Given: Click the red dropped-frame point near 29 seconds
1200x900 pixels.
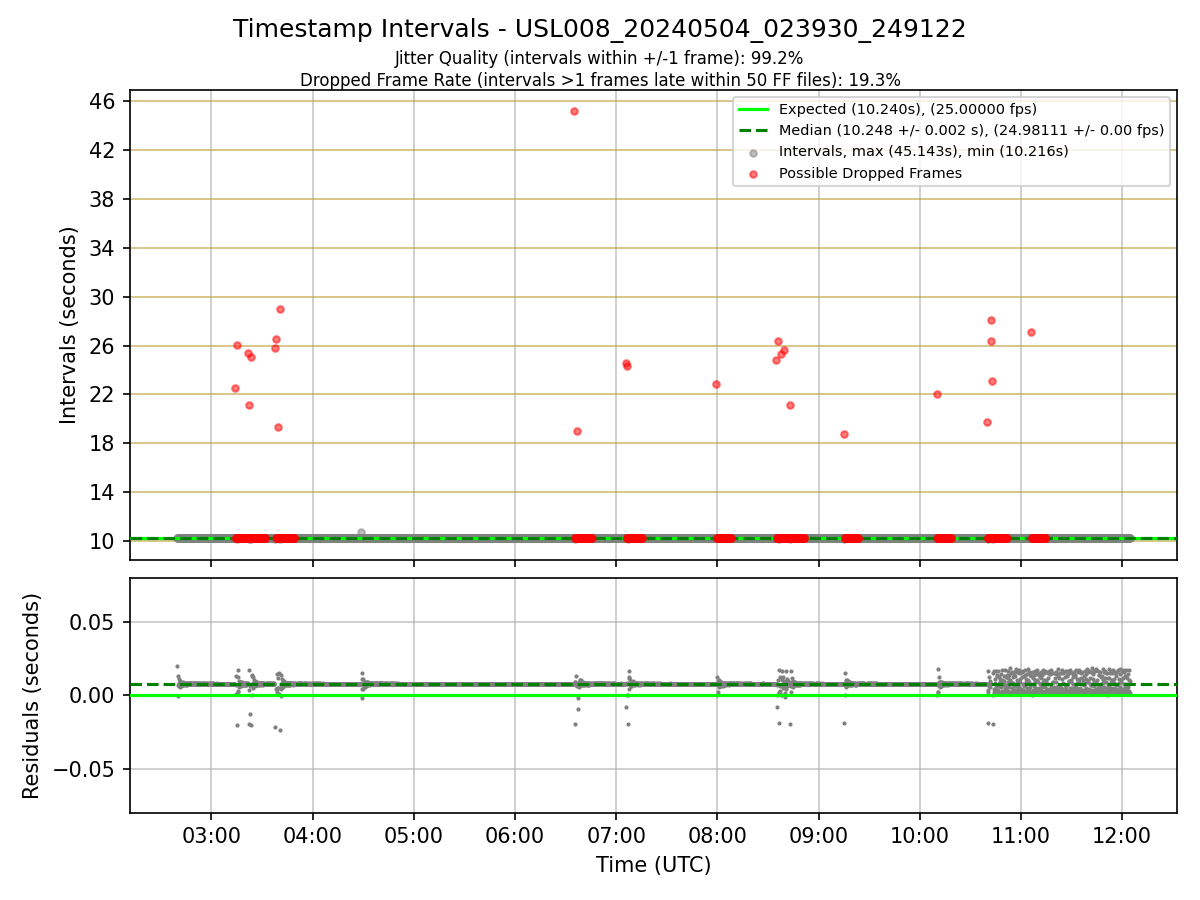Looking at the screenshot, I should click(280, 309).
